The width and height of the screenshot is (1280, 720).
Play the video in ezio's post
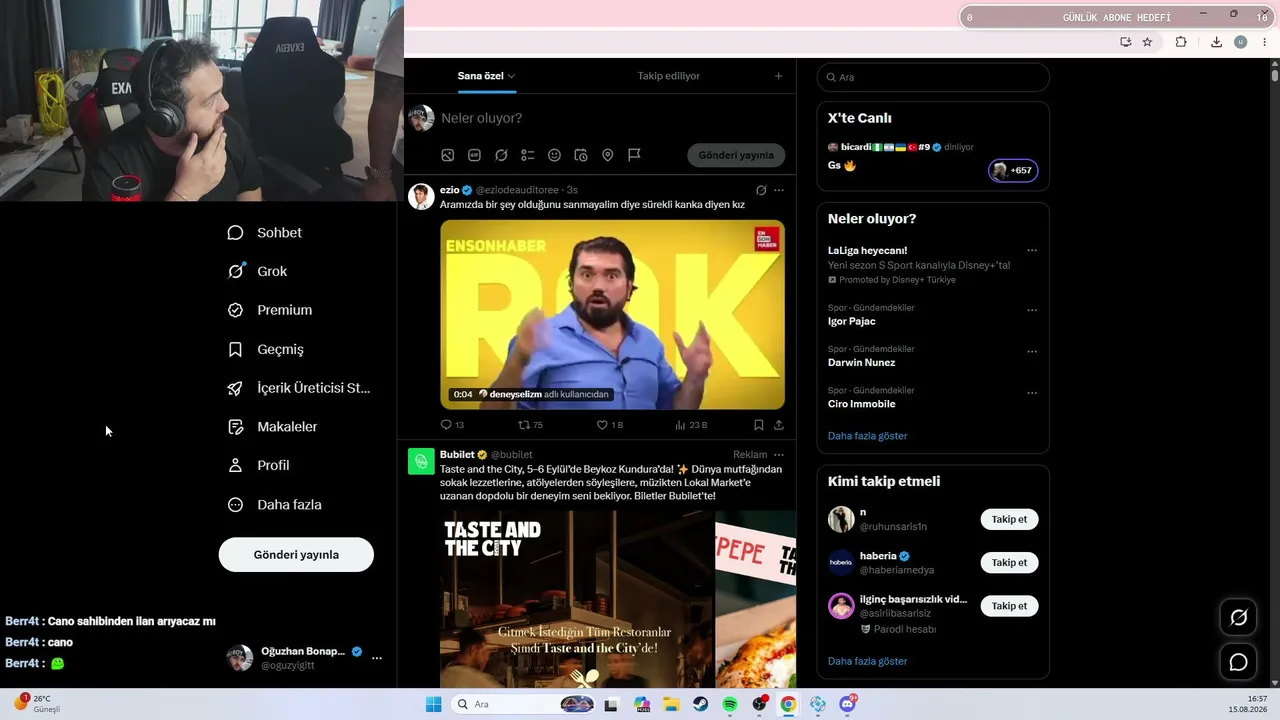[x=612, y=315]
